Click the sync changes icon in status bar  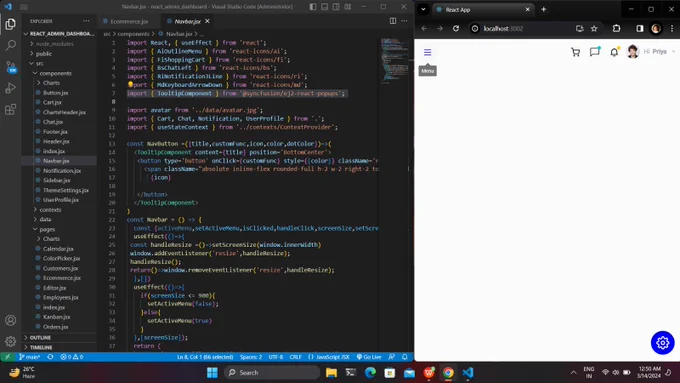(x=50, y=357)
